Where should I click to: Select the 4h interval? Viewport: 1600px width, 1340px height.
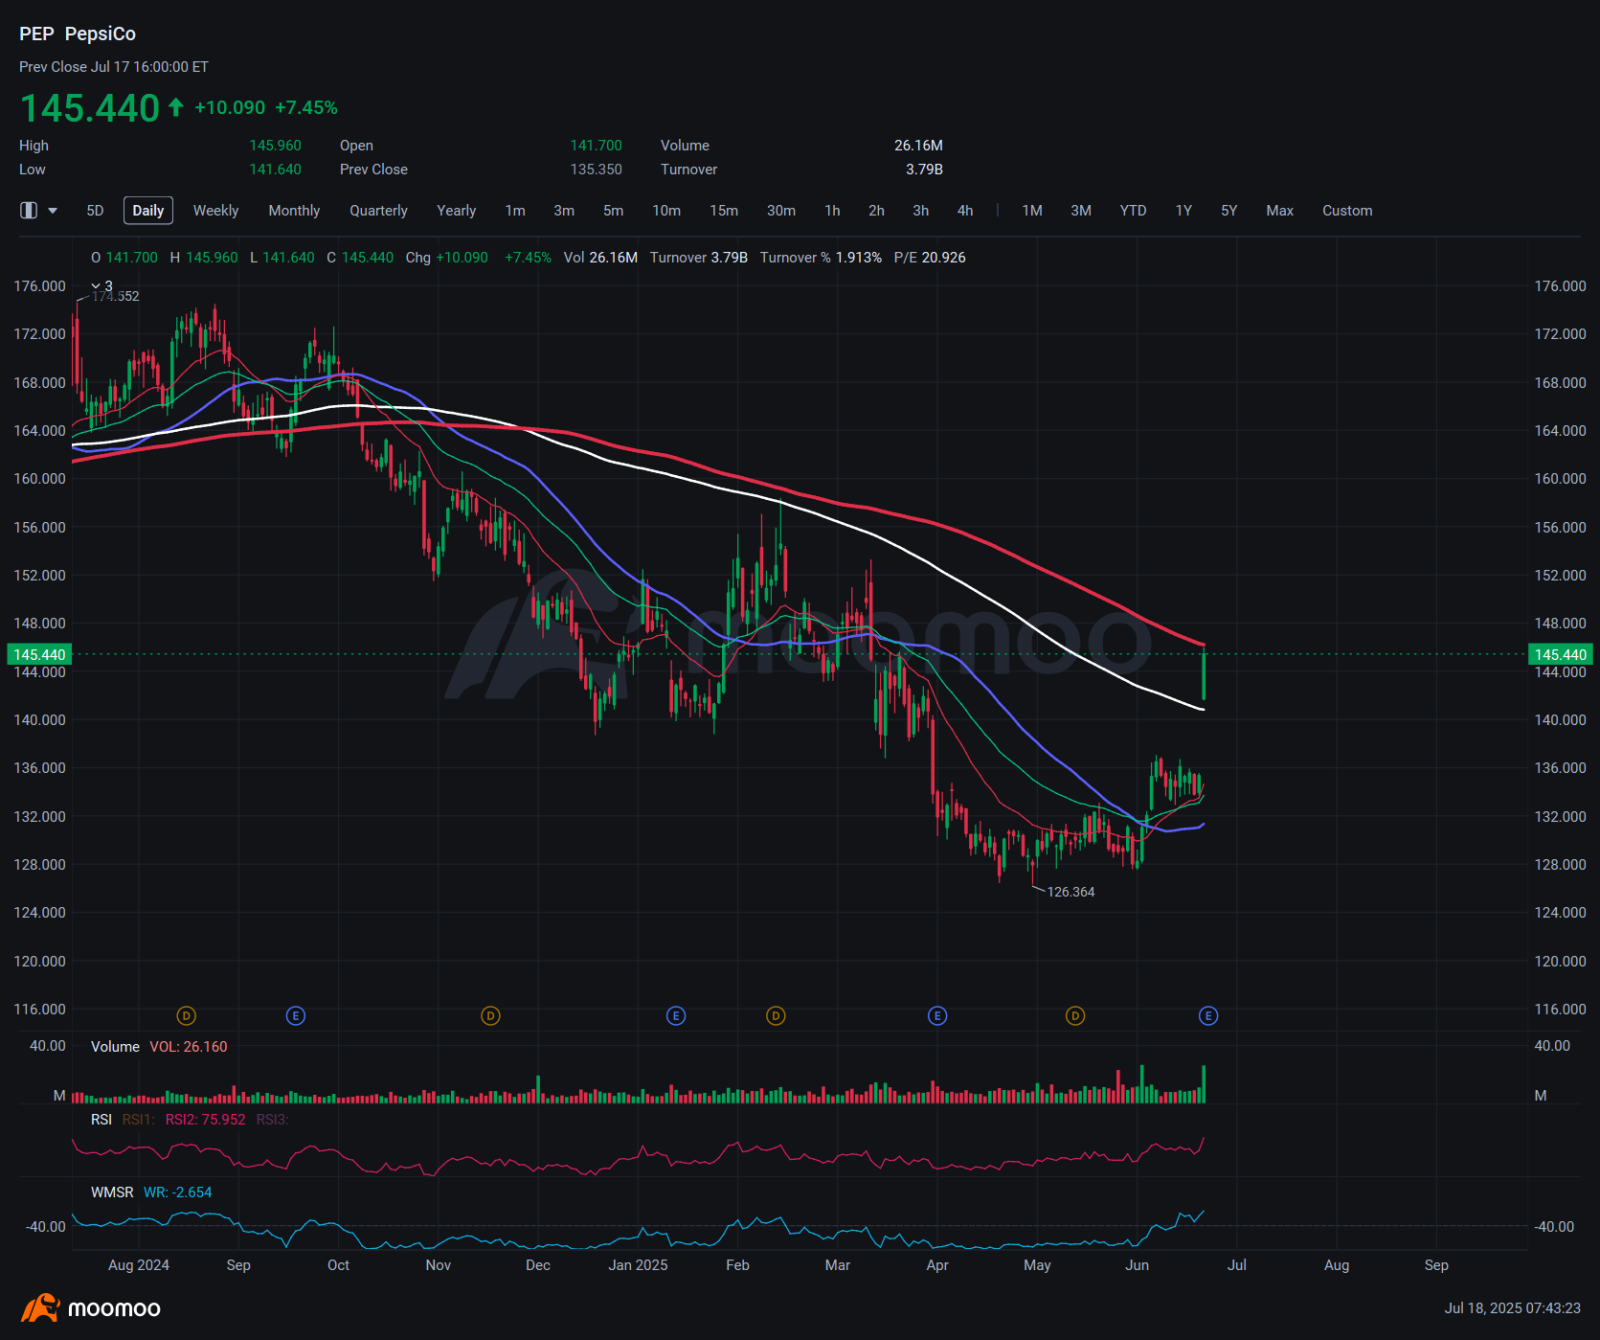(x=965, y=211)
